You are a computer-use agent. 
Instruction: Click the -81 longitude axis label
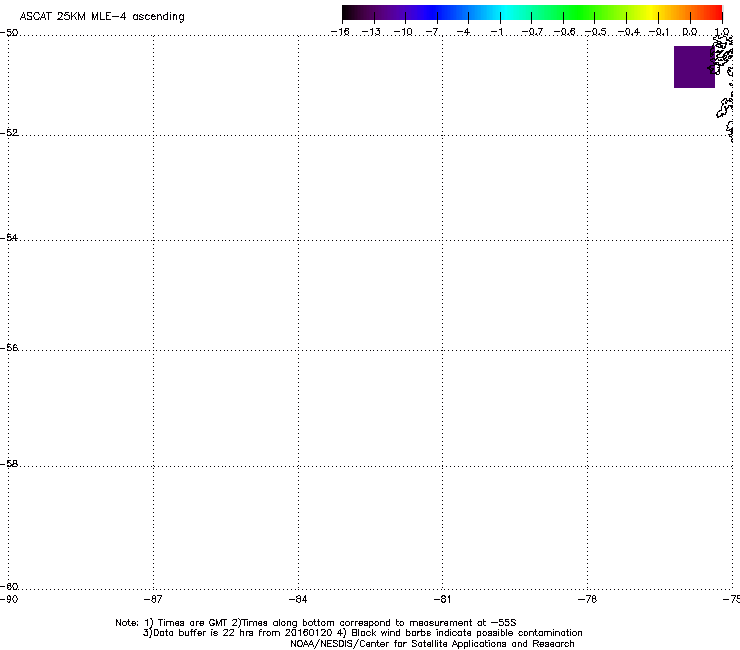[x=442, y=599]
